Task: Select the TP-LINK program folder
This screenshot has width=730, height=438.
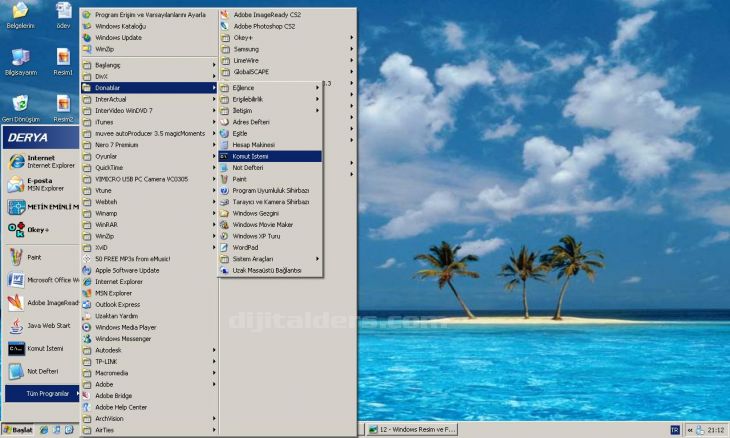Action: point(149,362)
